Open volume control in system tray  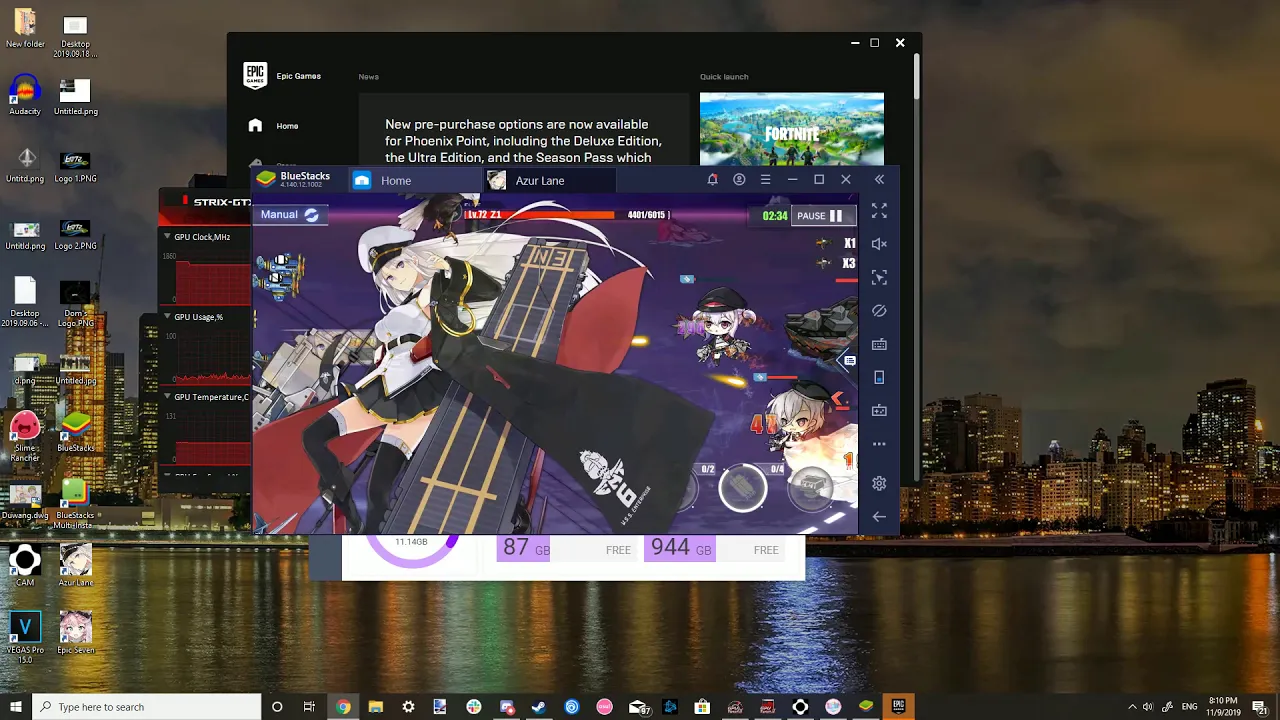coord(1148,706)
